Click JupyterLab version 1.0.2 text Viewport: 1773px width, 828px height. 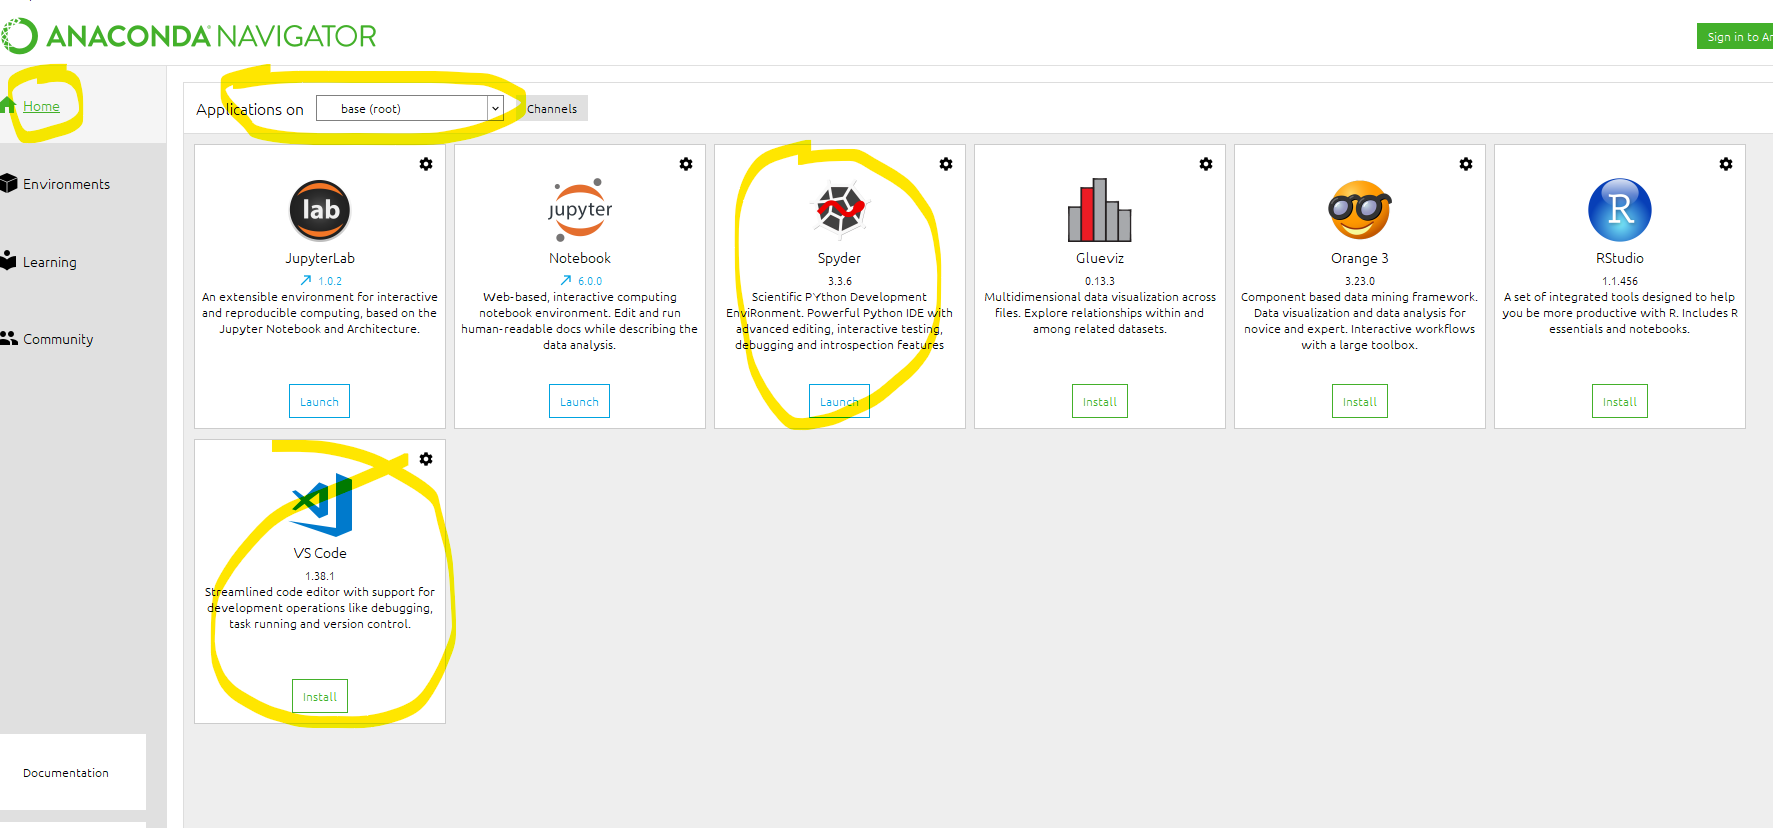pos(330,282)
